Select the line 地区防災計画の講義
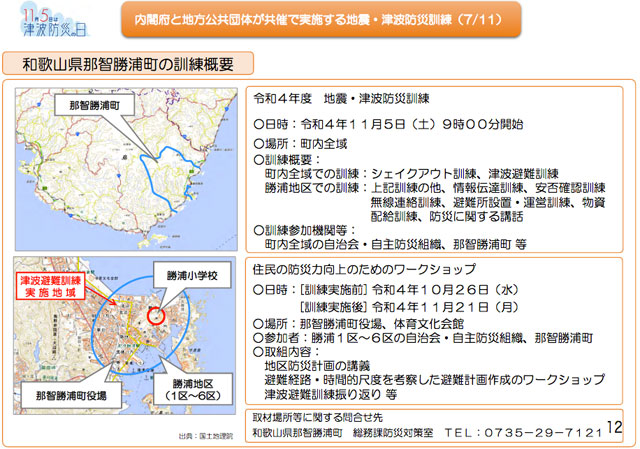640x449 pixels. click(317, 366)
